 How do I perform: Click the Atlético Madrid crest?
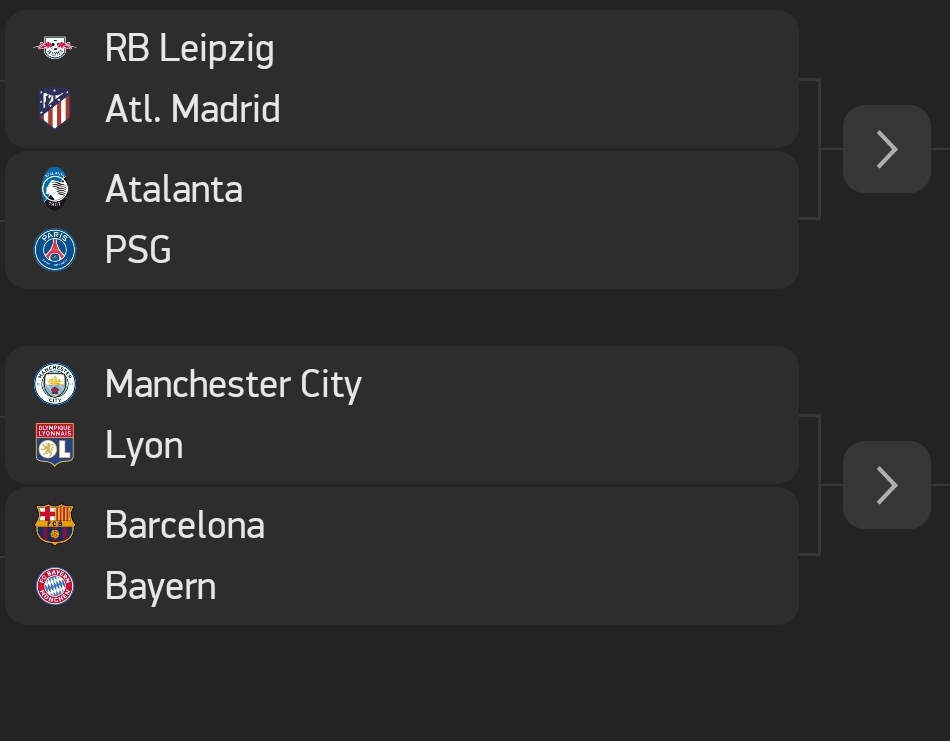[55, 108]
